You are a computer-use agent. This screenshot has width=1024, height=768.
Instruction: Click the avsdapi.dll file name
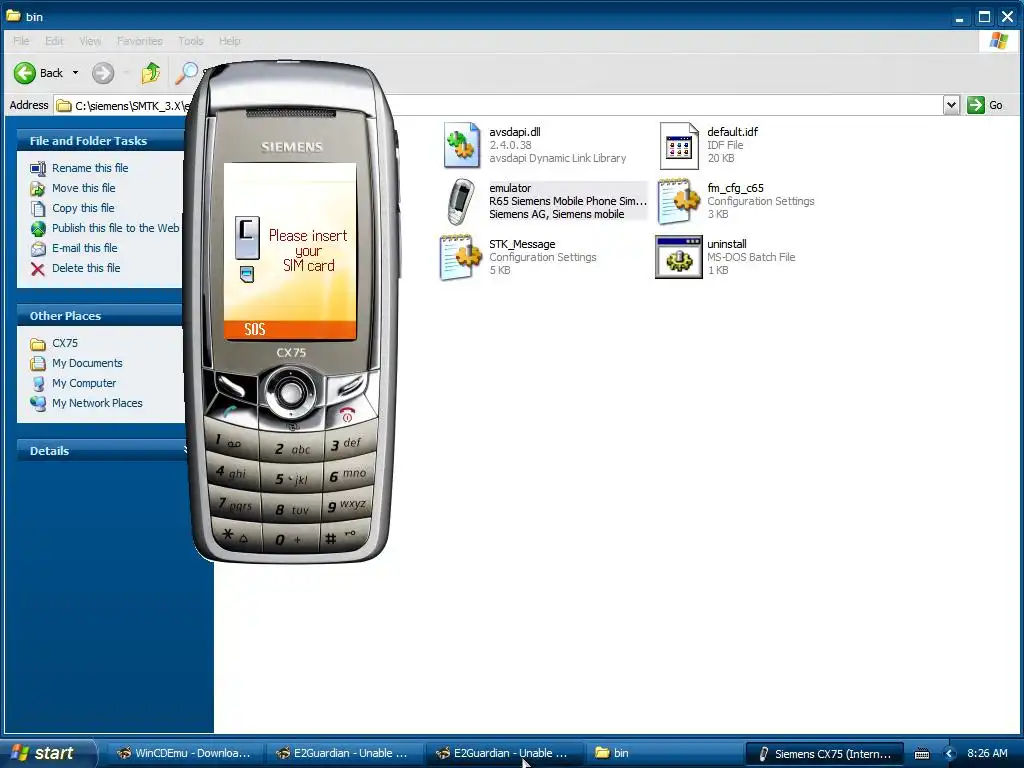coord(515,132)
